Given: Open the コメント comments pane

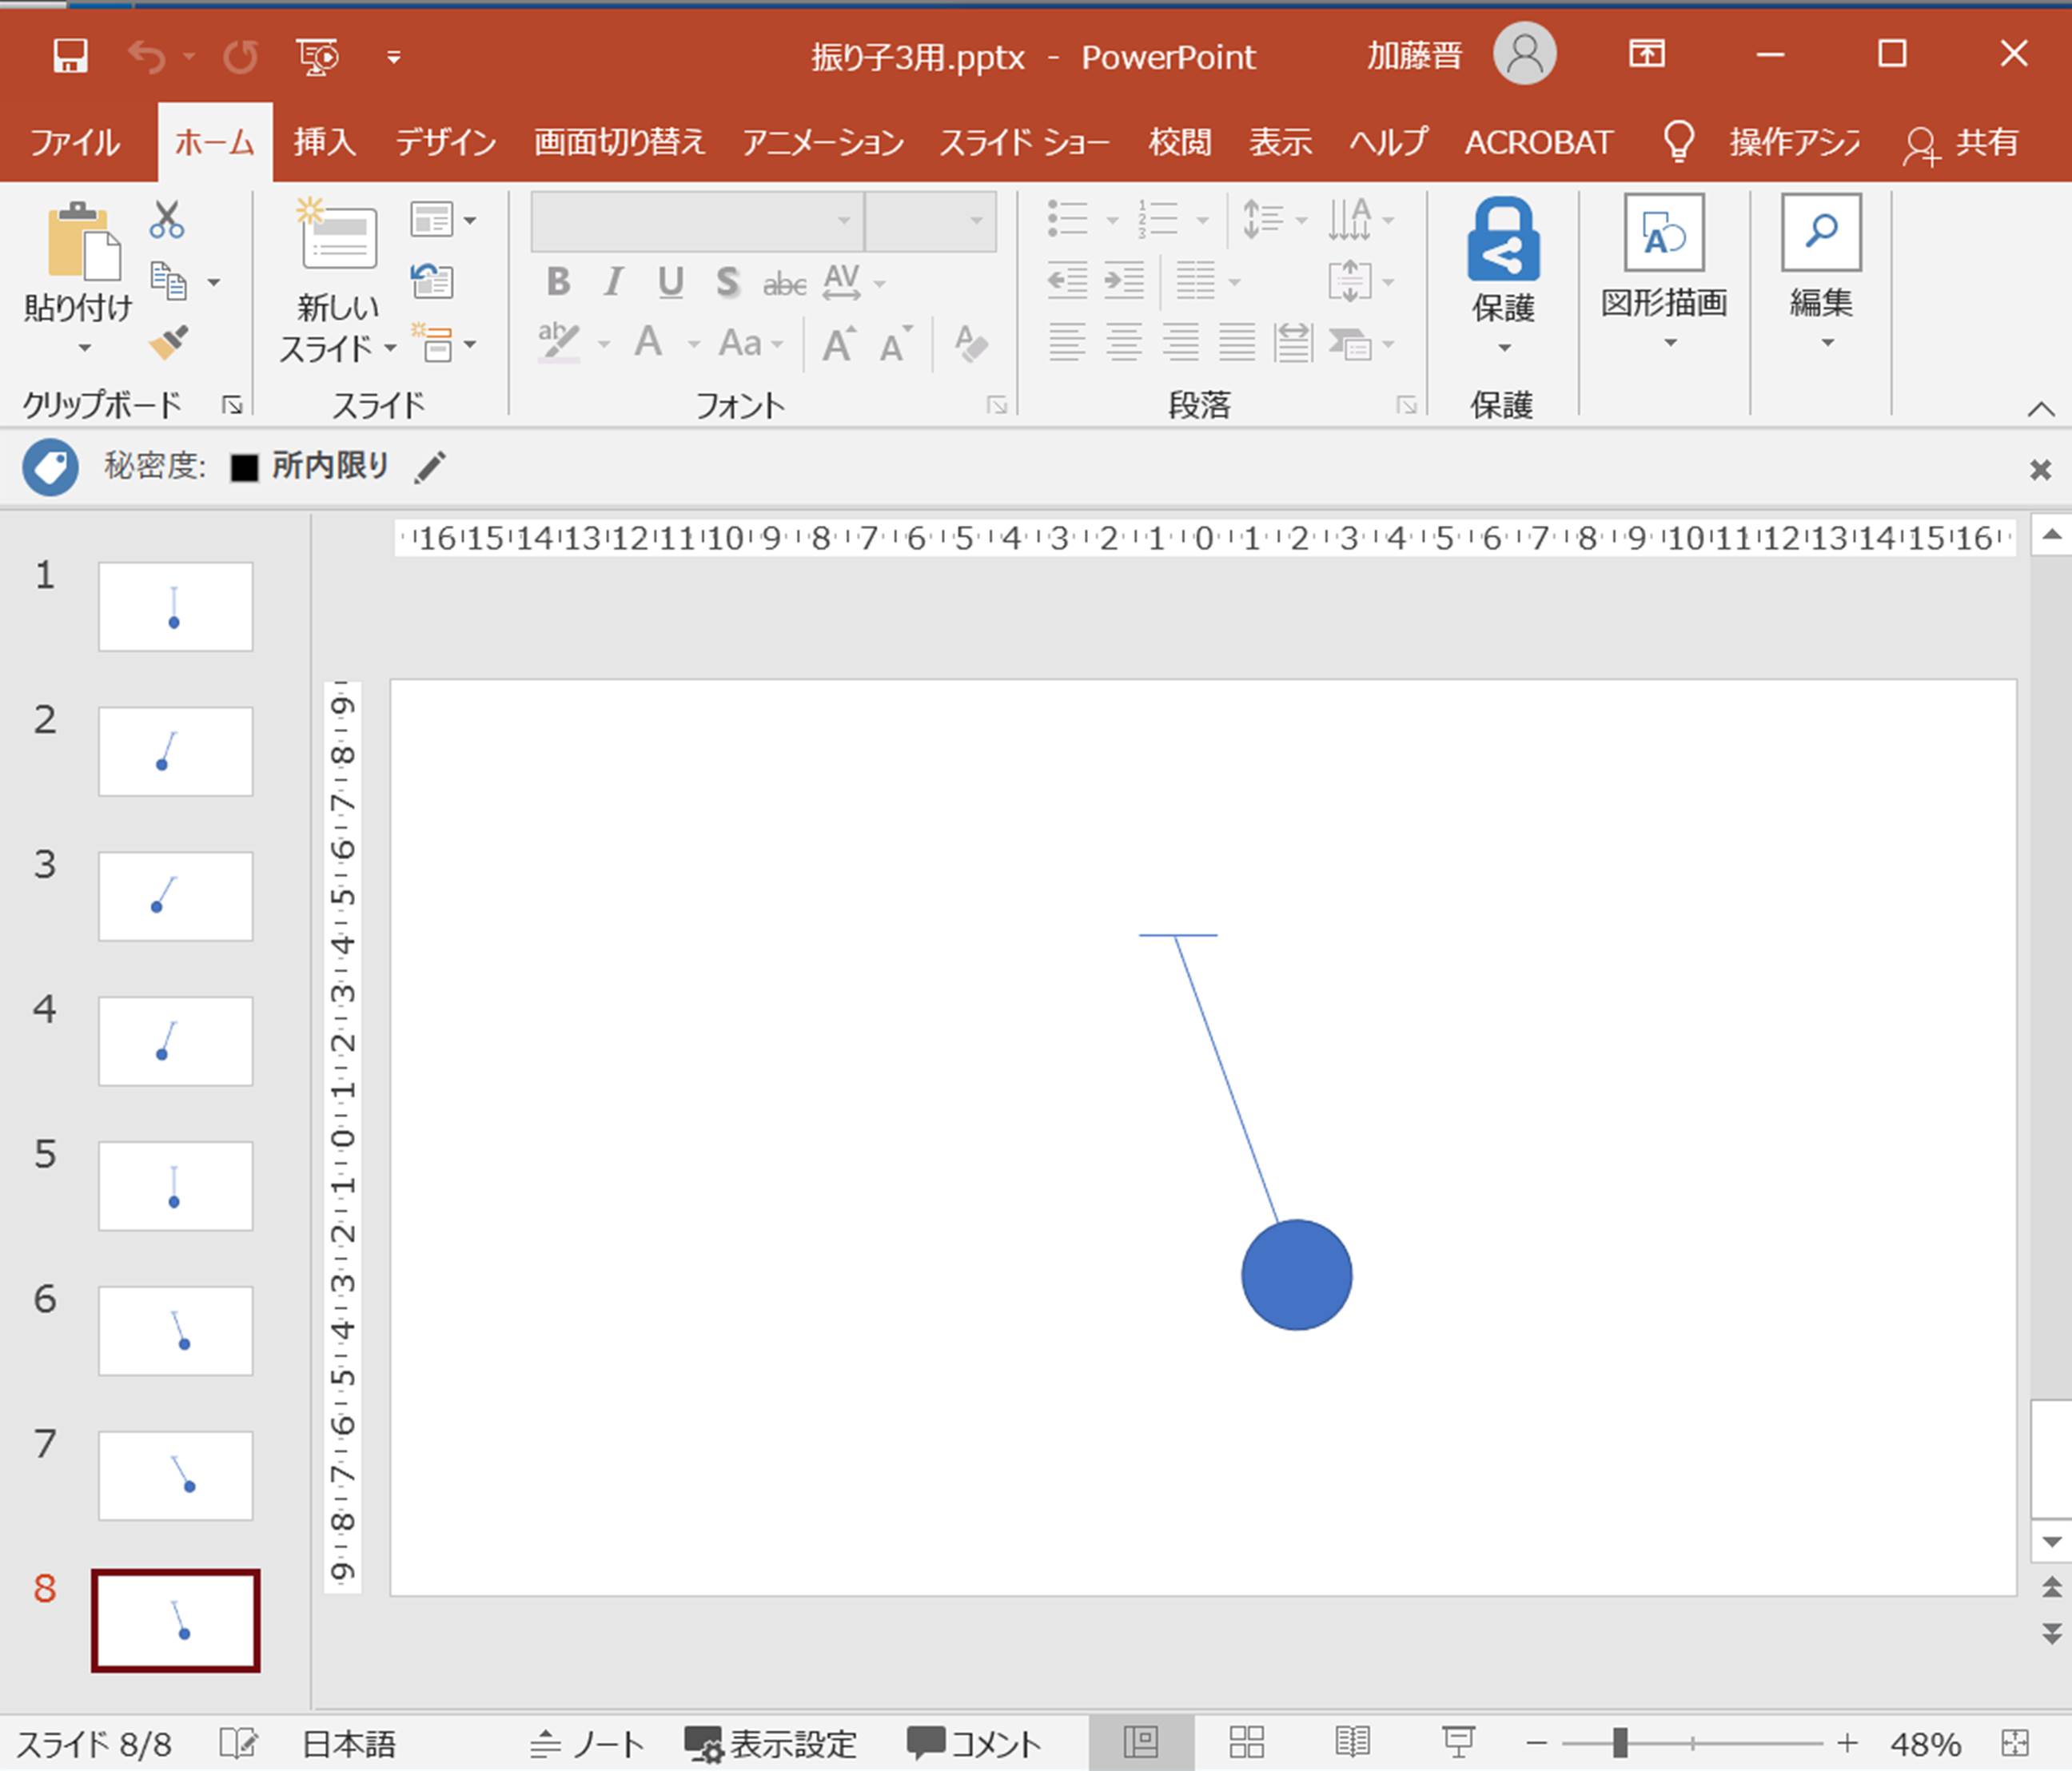Looking at the screenshot, I should pyautogui.click(x=974, y=1744).
